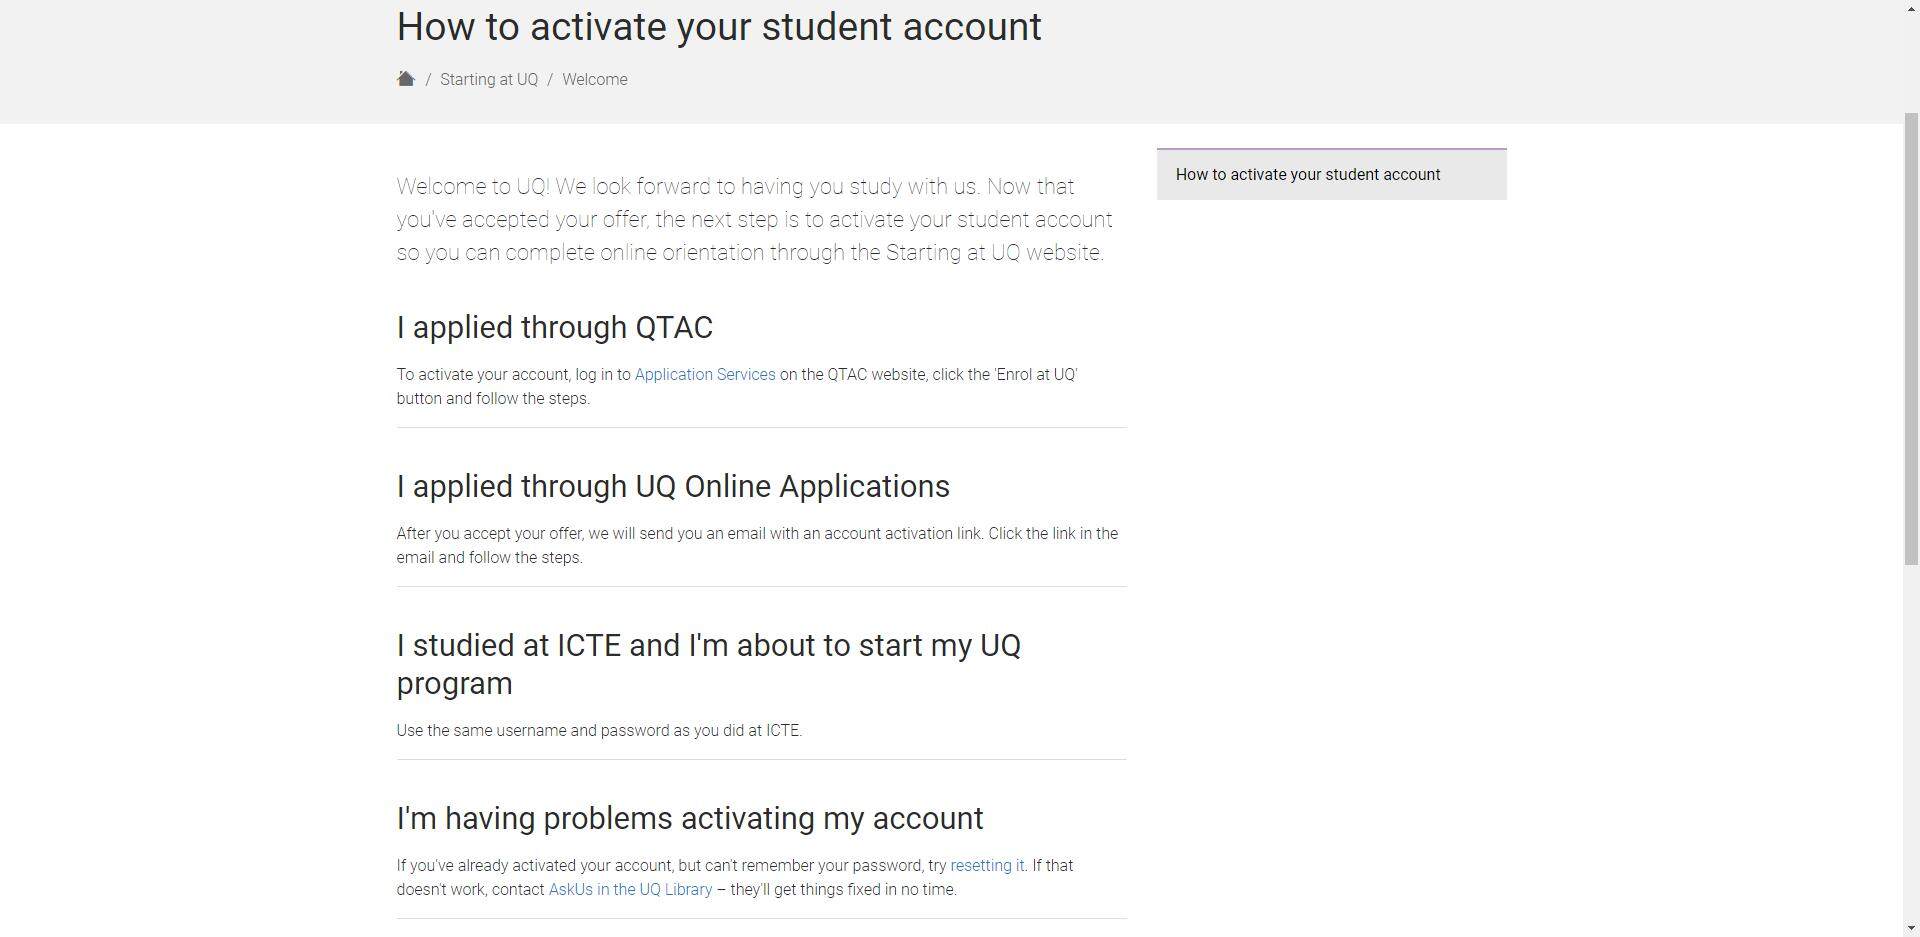Click the page title How to activate your student account
This screenshot has height=937, width=1920.
tap(719, 27)
